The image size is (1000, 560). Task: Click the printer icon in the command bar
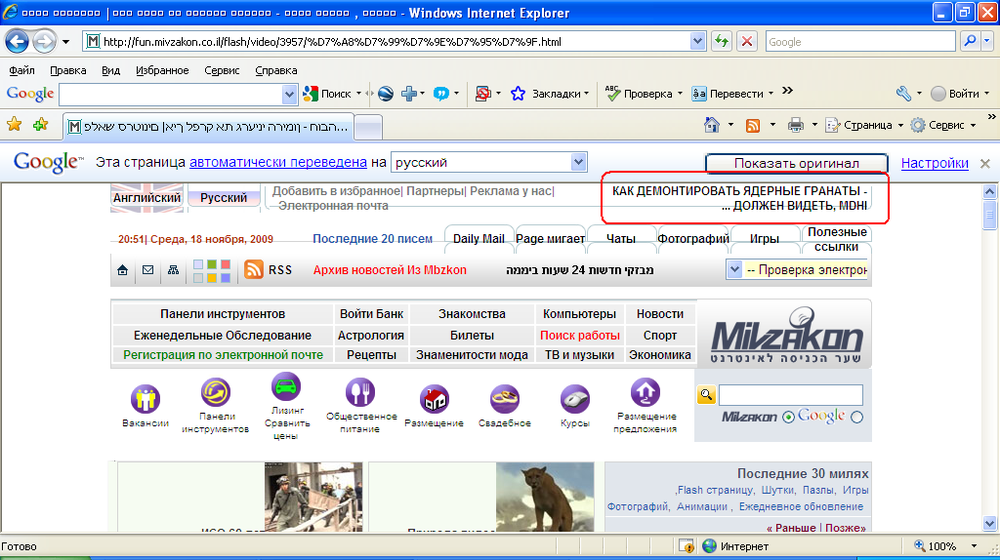795,125
